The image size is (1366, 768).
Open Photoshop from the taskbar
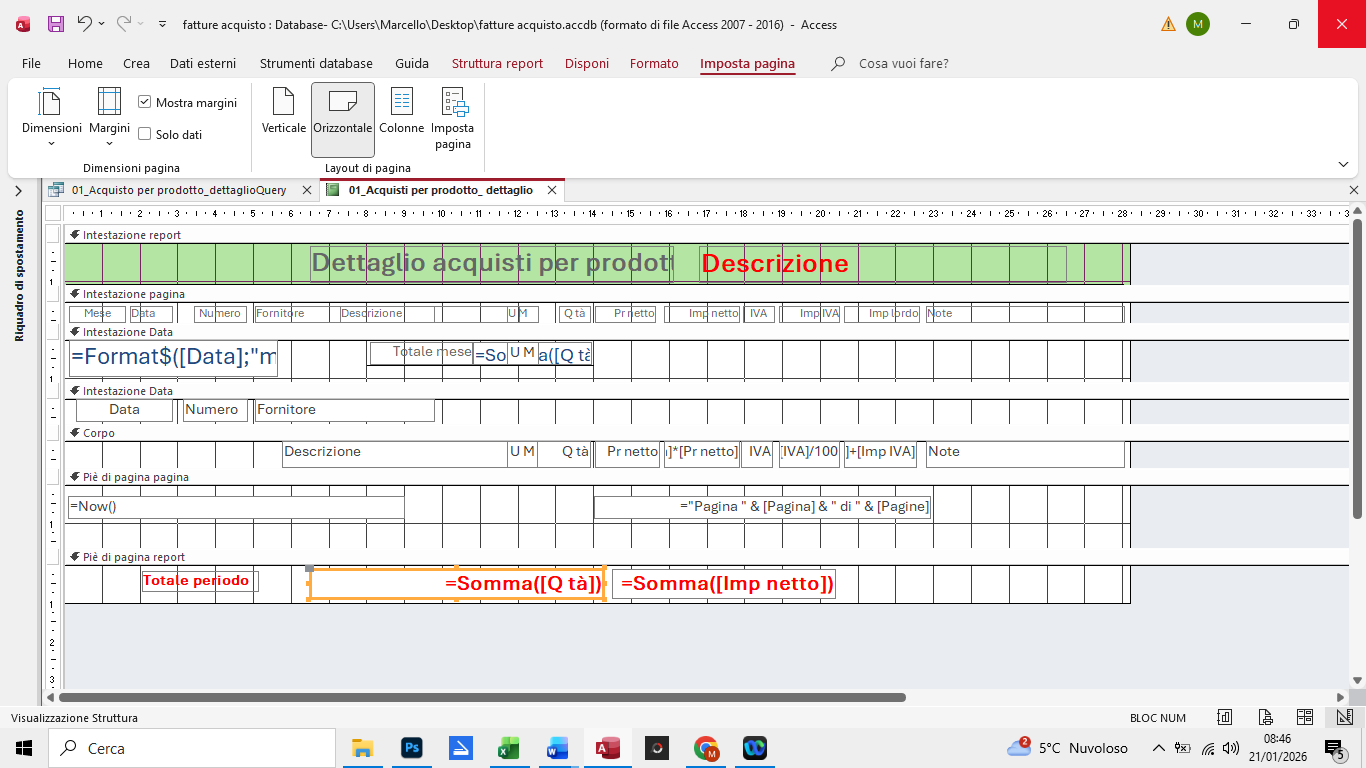pos(411,748)
